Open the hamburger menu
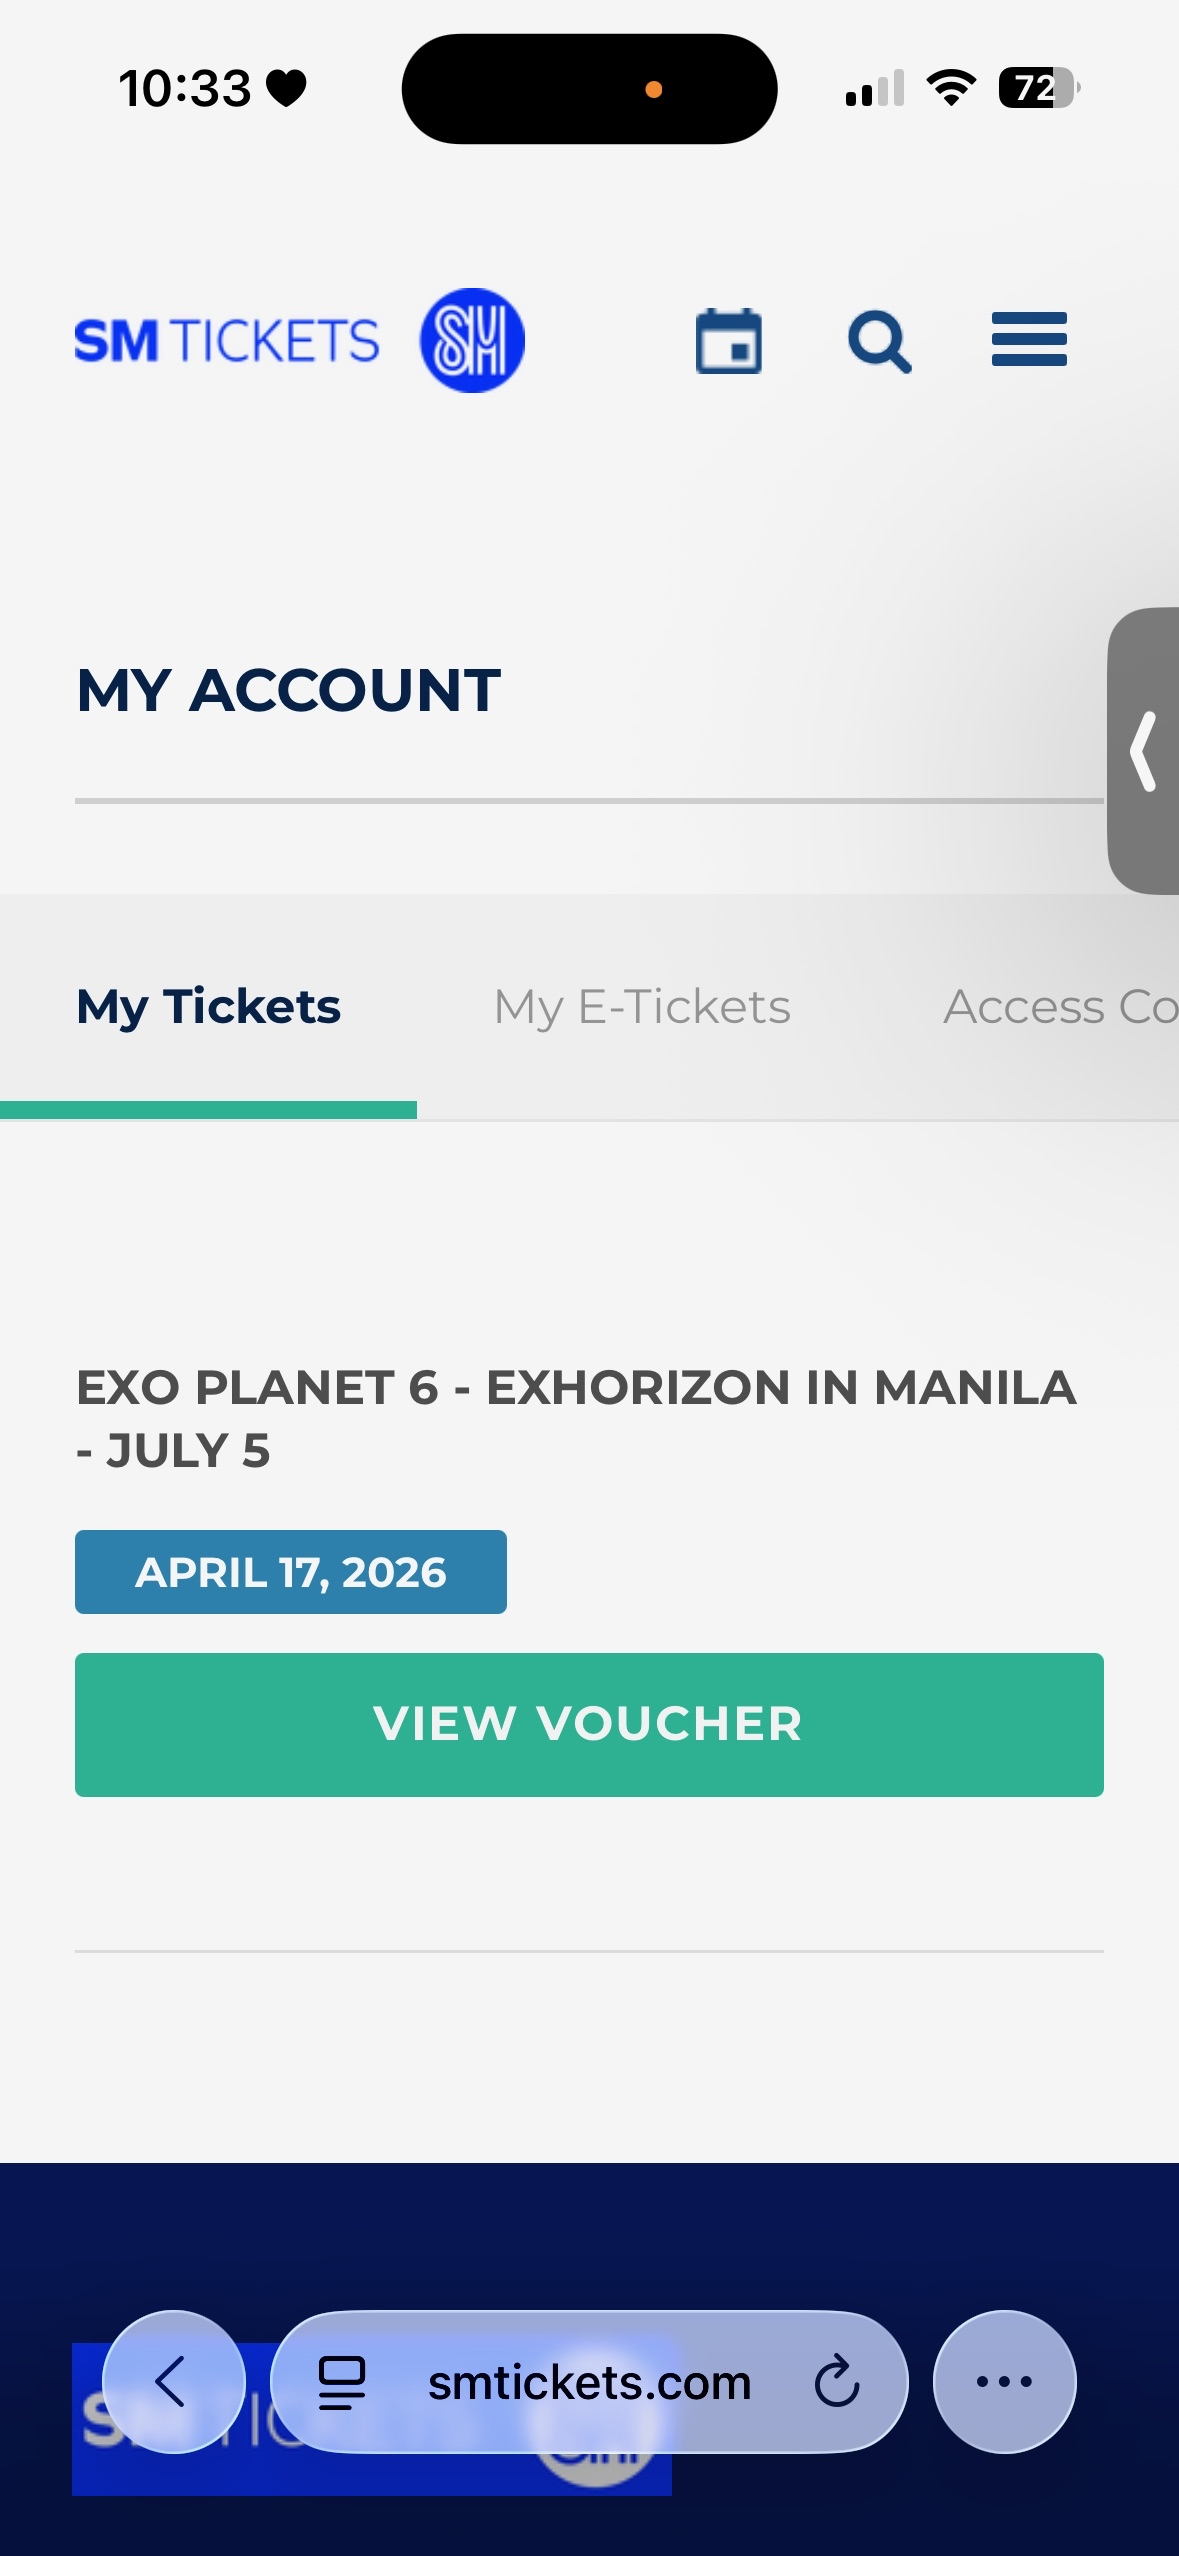1179x2556 pixels. pos(1029,340)
